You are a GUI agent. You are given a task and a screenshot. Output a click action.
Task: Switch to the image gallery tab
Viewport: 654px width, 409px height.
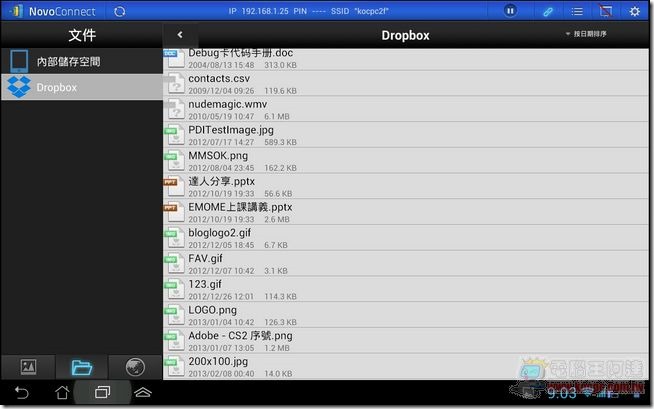28,367
